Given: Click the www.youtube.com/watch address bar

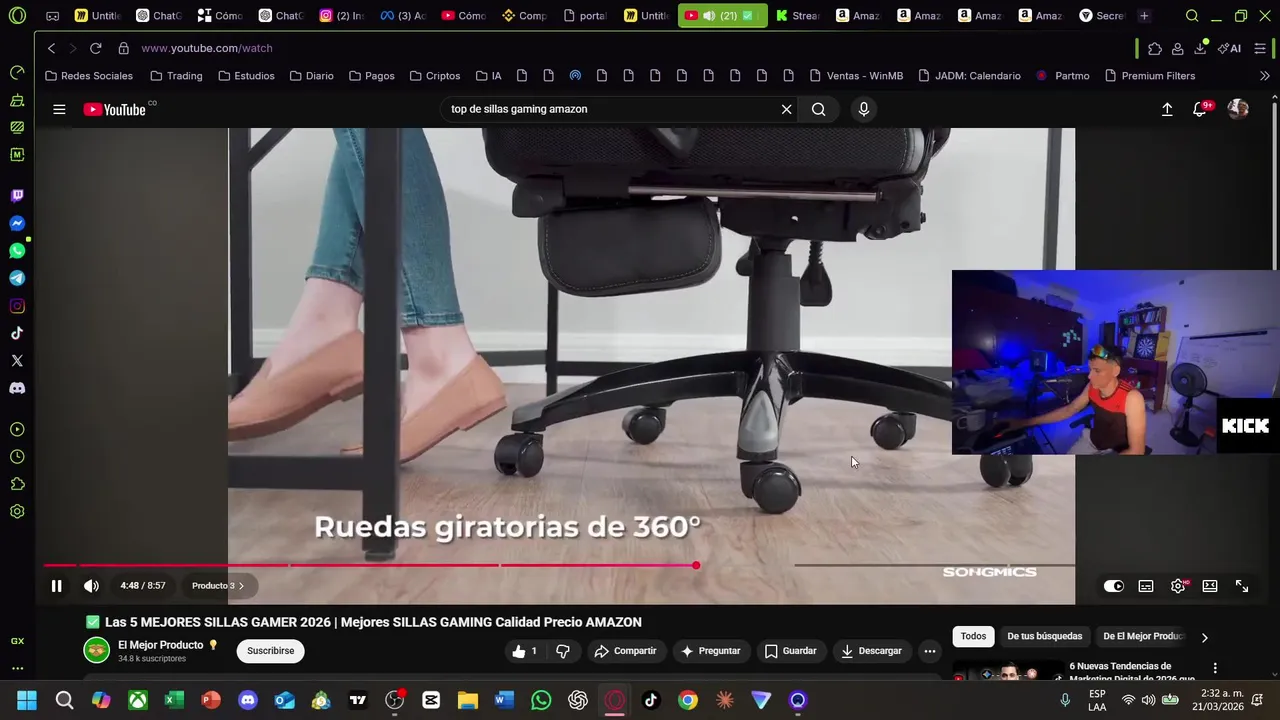Looking at the screenshot, I should click(206, 48).
